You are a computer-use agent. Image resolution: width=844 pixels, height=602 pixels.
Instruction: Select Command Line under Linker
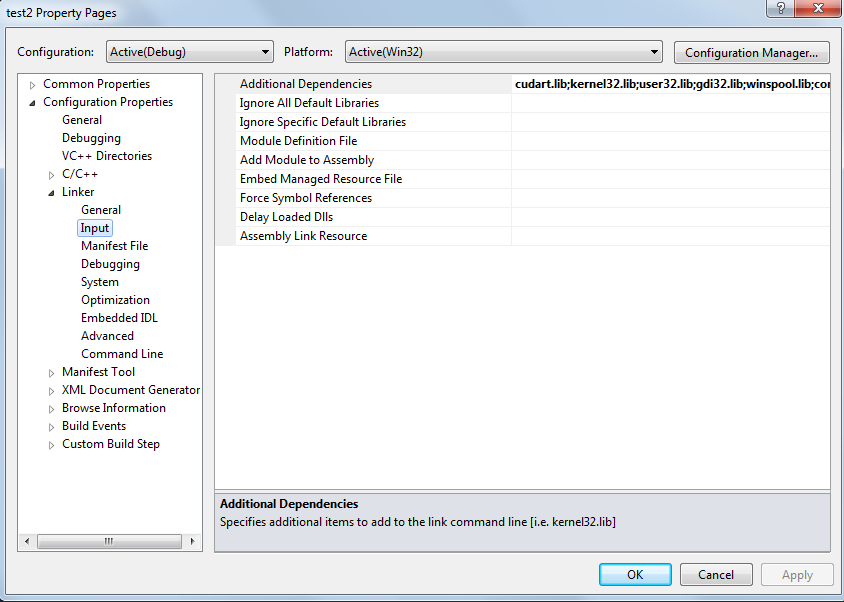[x=122, y=354]
